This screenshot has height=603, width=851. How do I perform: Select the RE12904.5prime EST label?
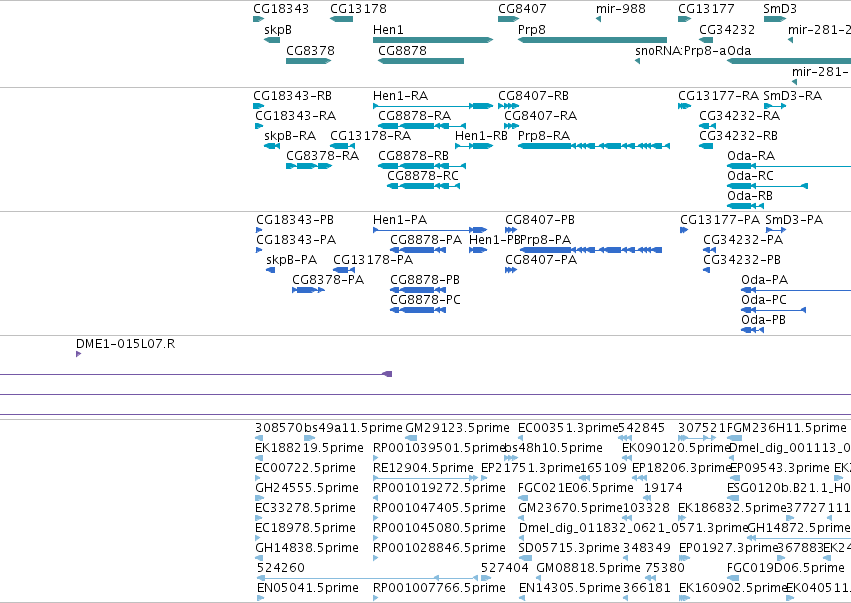tap(423, 469)
